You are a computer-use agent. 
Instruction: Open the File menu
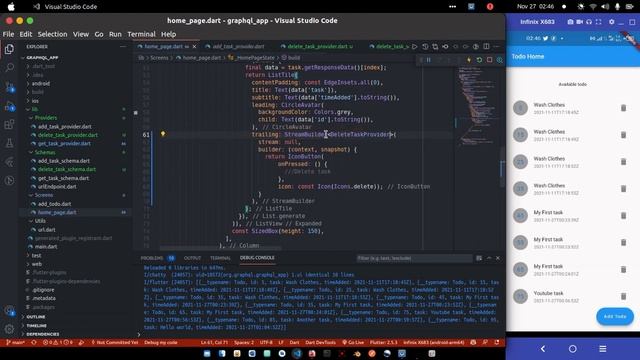(8, 34)
